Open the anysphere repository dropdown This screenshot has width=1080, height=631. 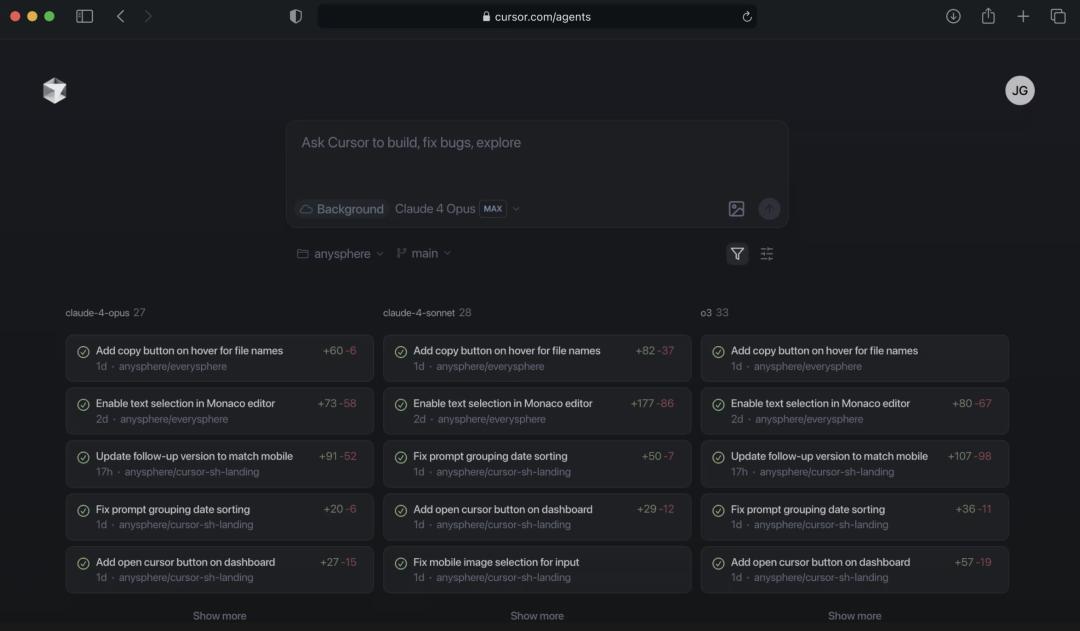coord(340,254)
